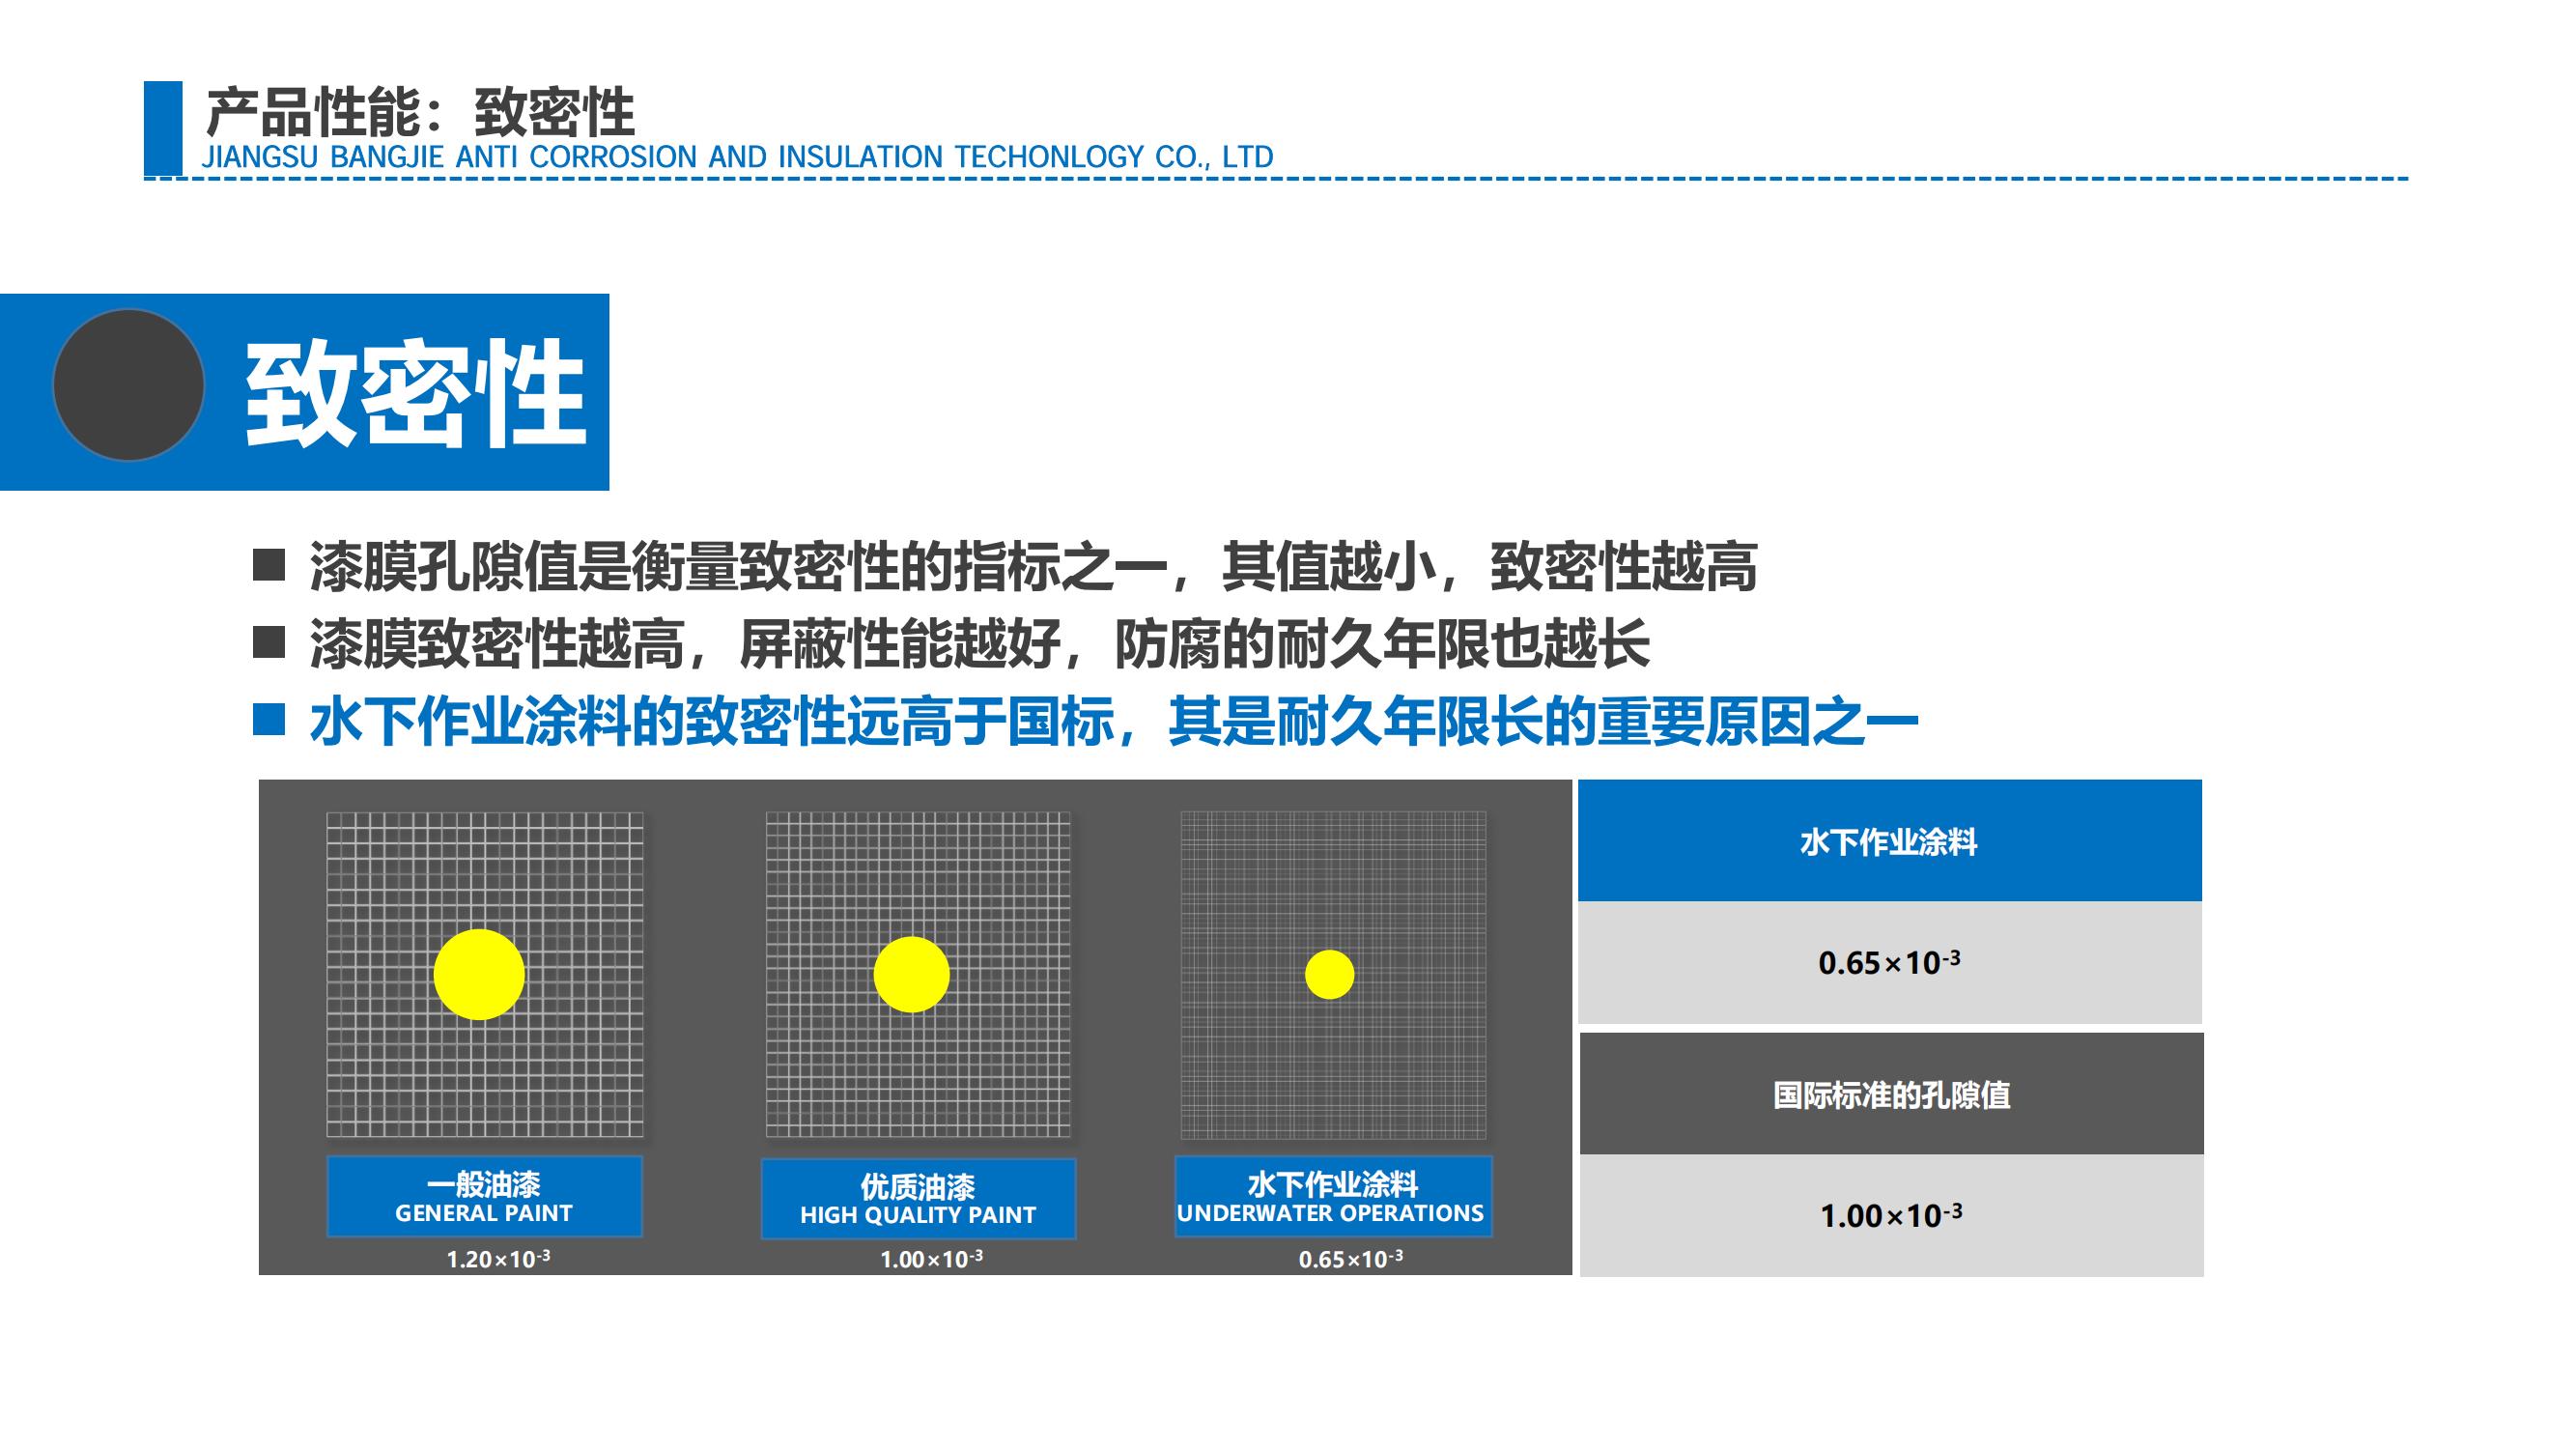Click the coarse mesh grid image above 一般油漆
The width and height of the screenshot is (2576, 1449).
coord(485,975)
